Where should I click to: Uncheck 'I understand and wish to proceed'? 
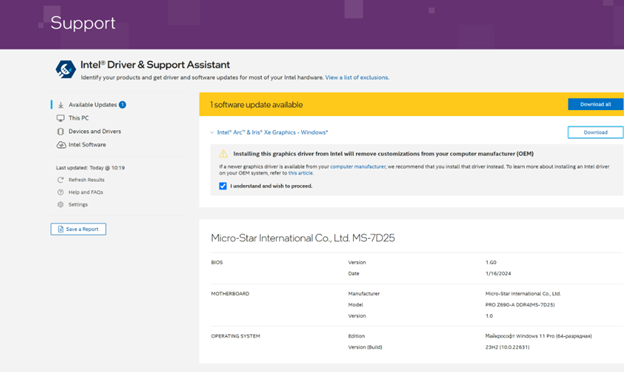coord(223,186)
